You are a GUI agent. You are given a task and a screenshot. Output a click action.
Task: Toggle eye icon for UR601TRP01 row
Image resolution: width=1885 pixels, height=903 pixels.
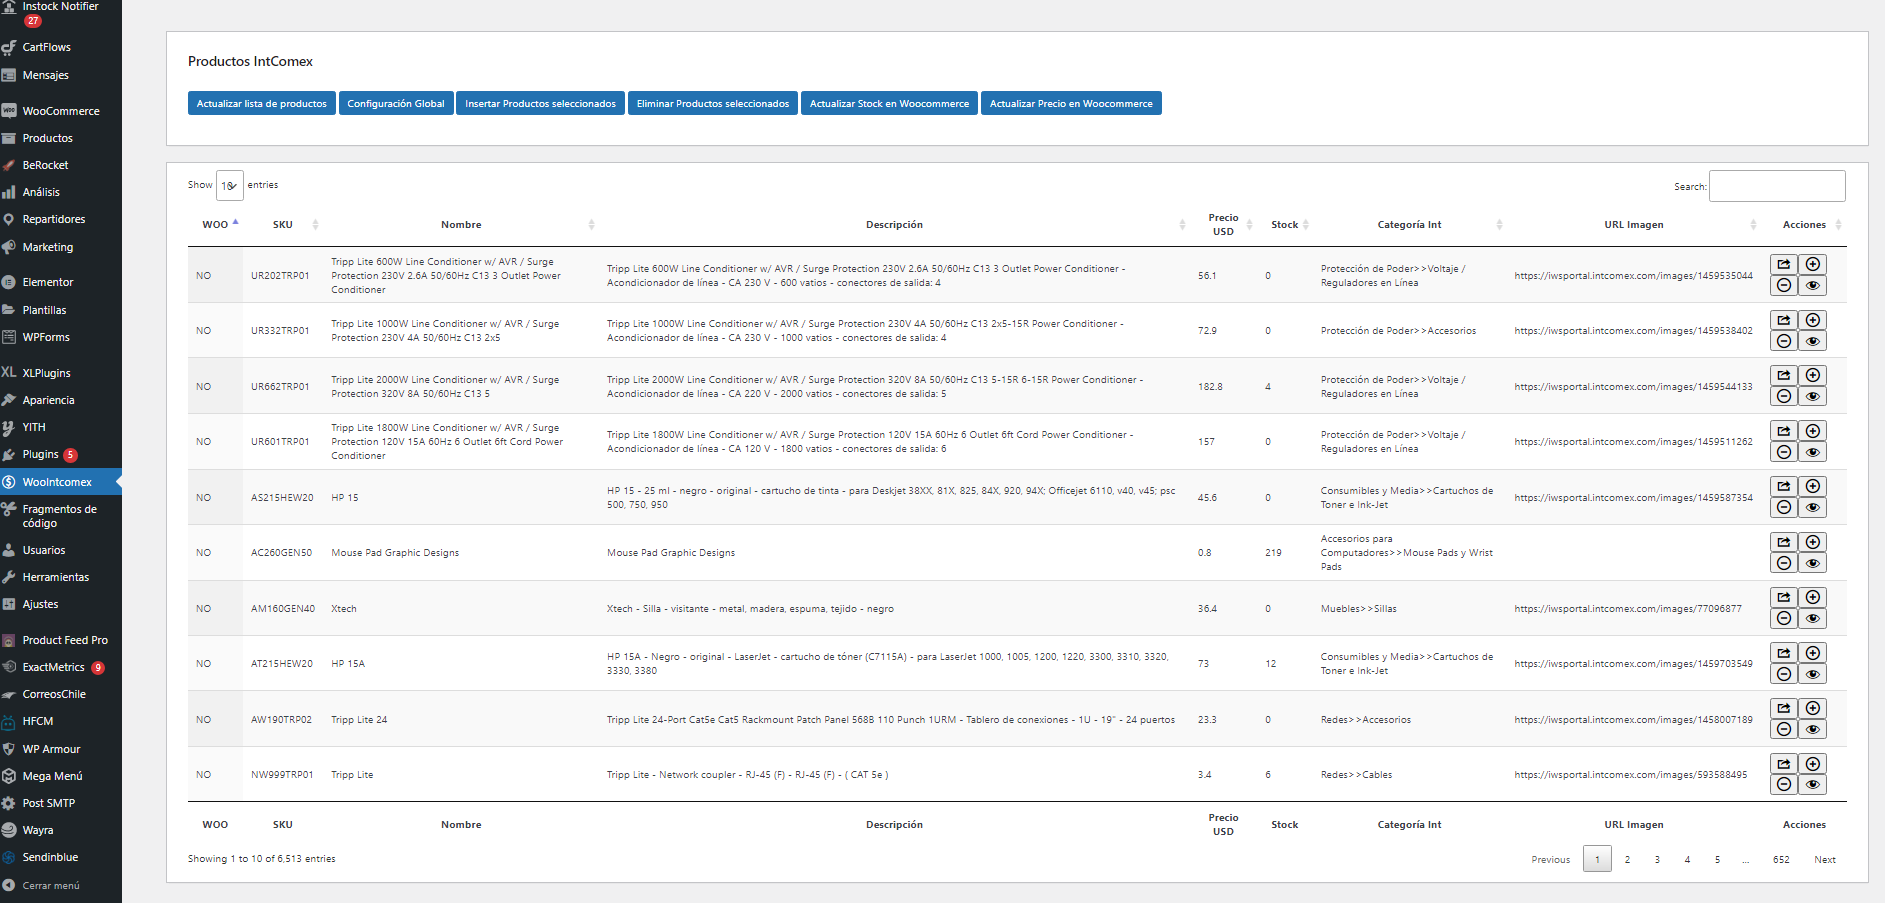1812,452
